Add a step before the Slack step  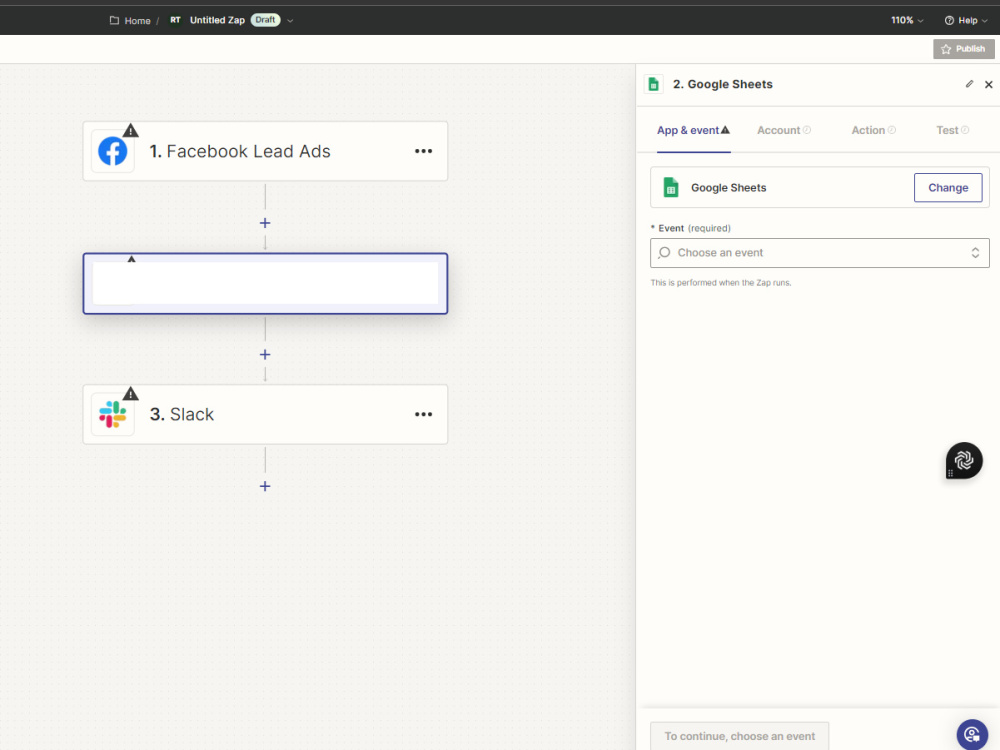[265, 355]
